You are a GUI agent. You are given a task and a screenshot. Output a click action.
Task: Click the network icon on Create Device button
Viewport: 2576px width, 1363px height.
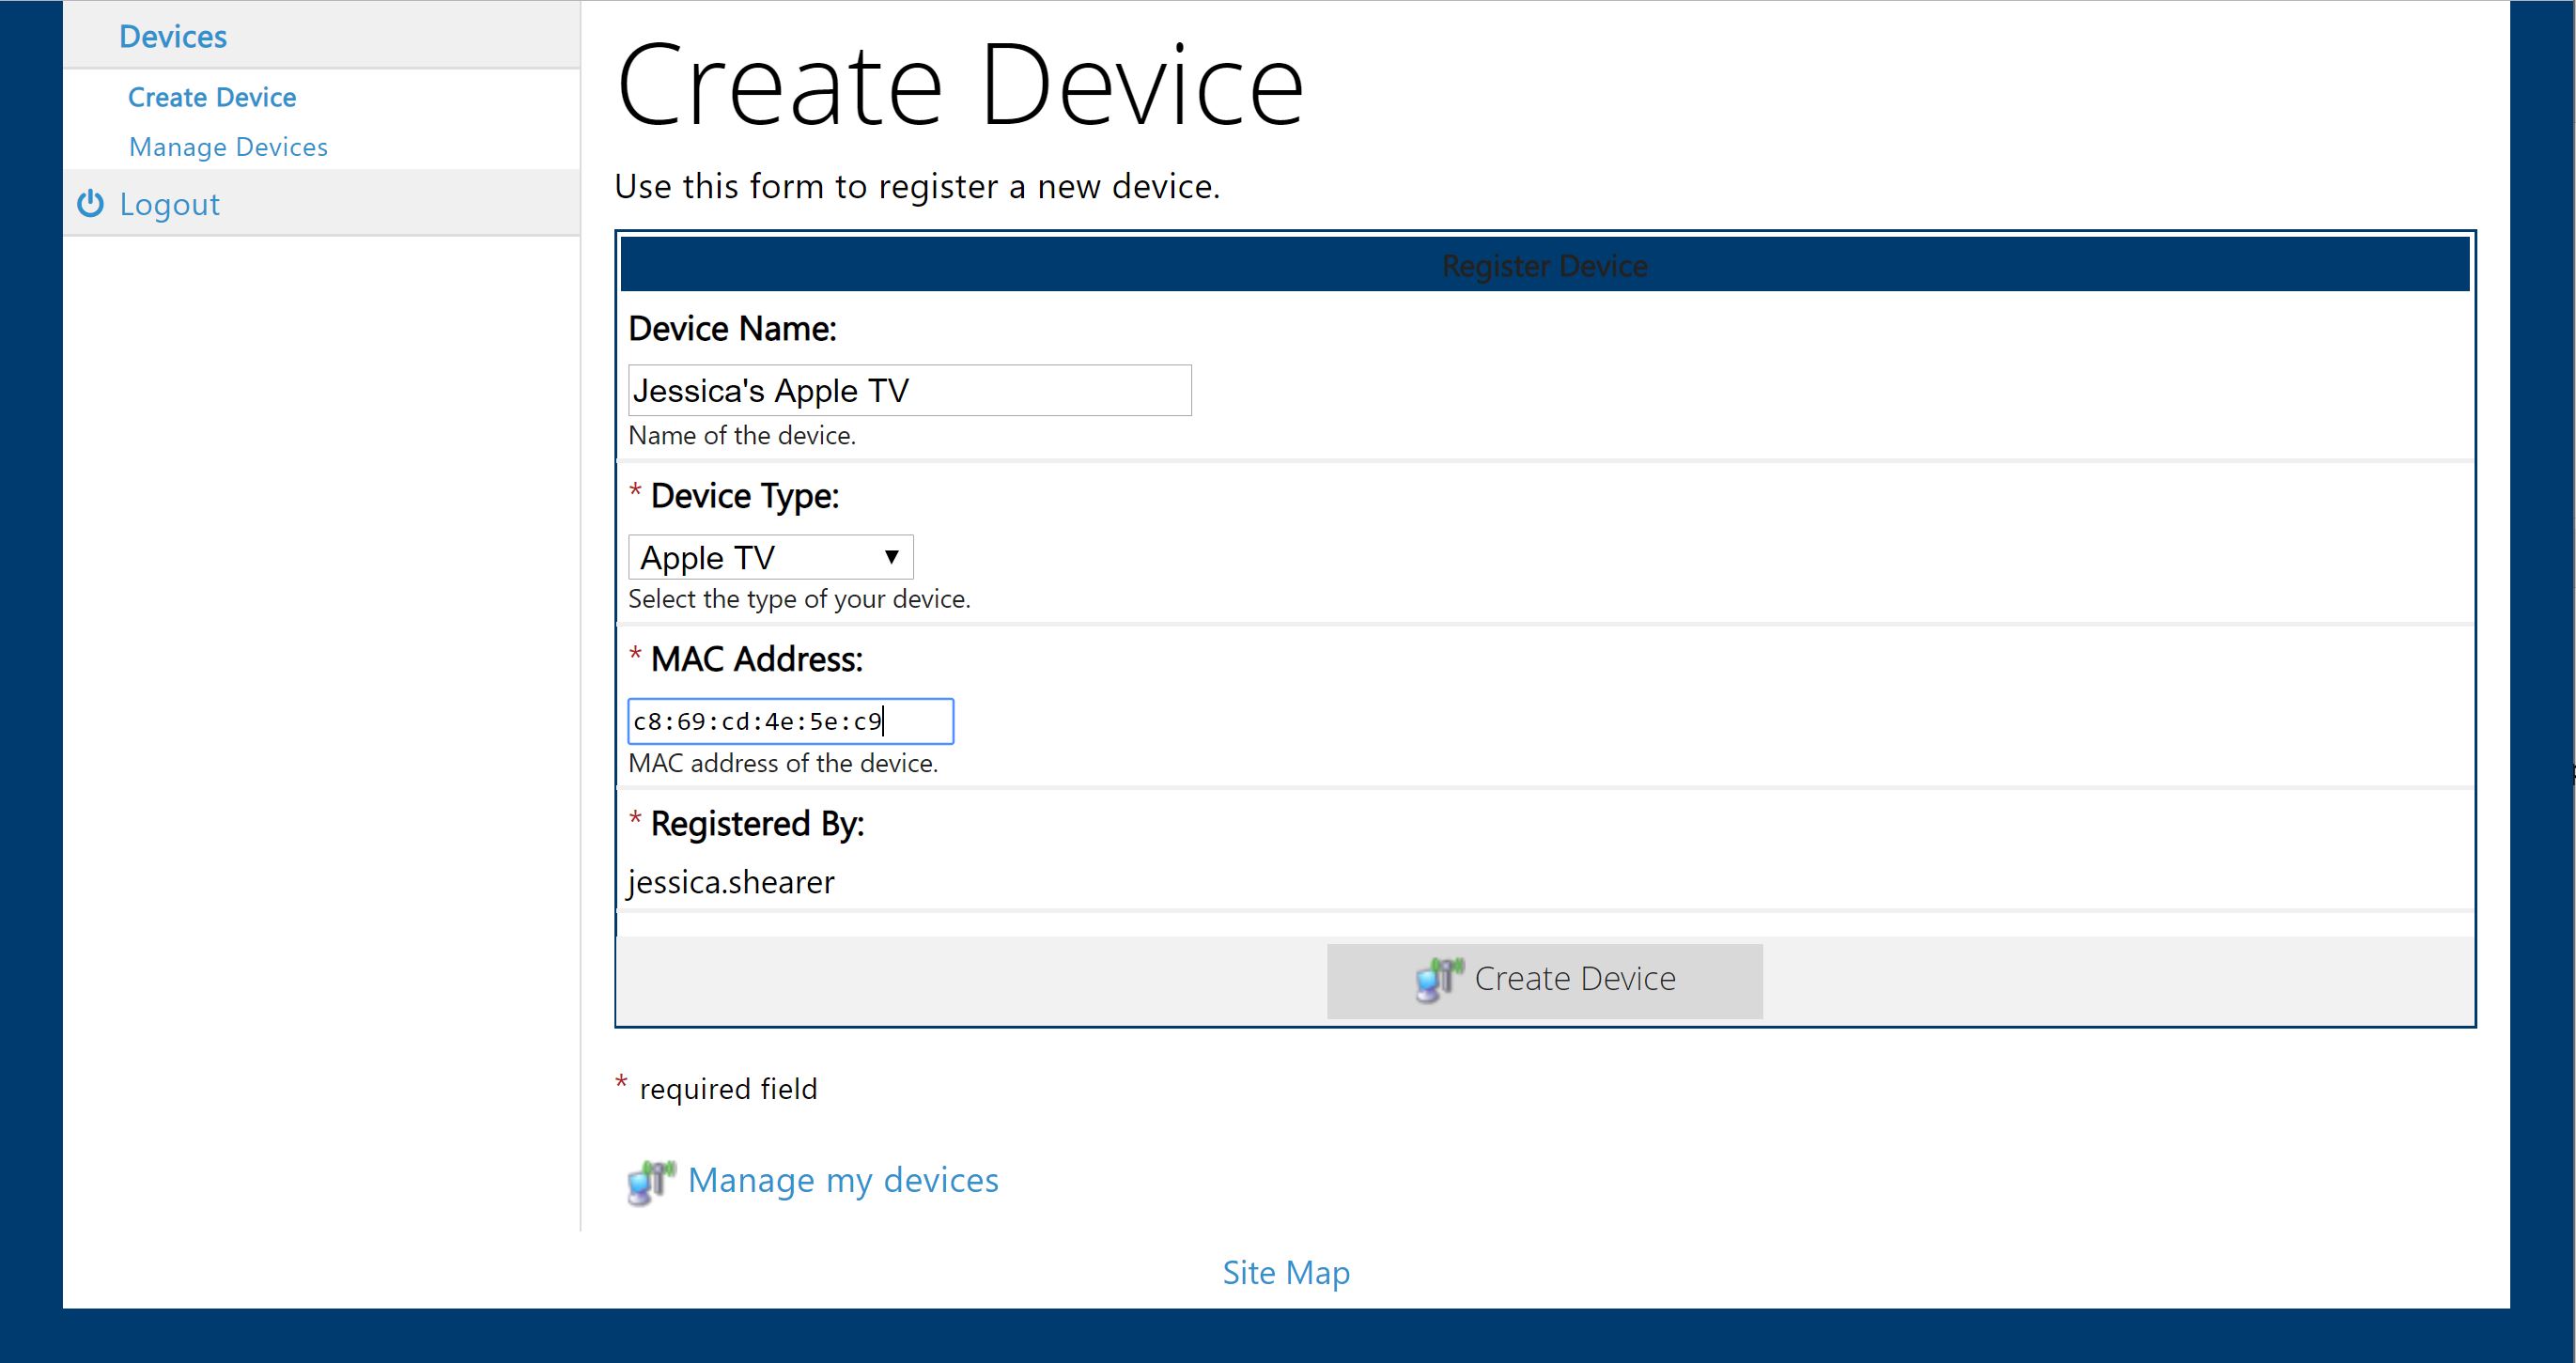click(1438, 979)
